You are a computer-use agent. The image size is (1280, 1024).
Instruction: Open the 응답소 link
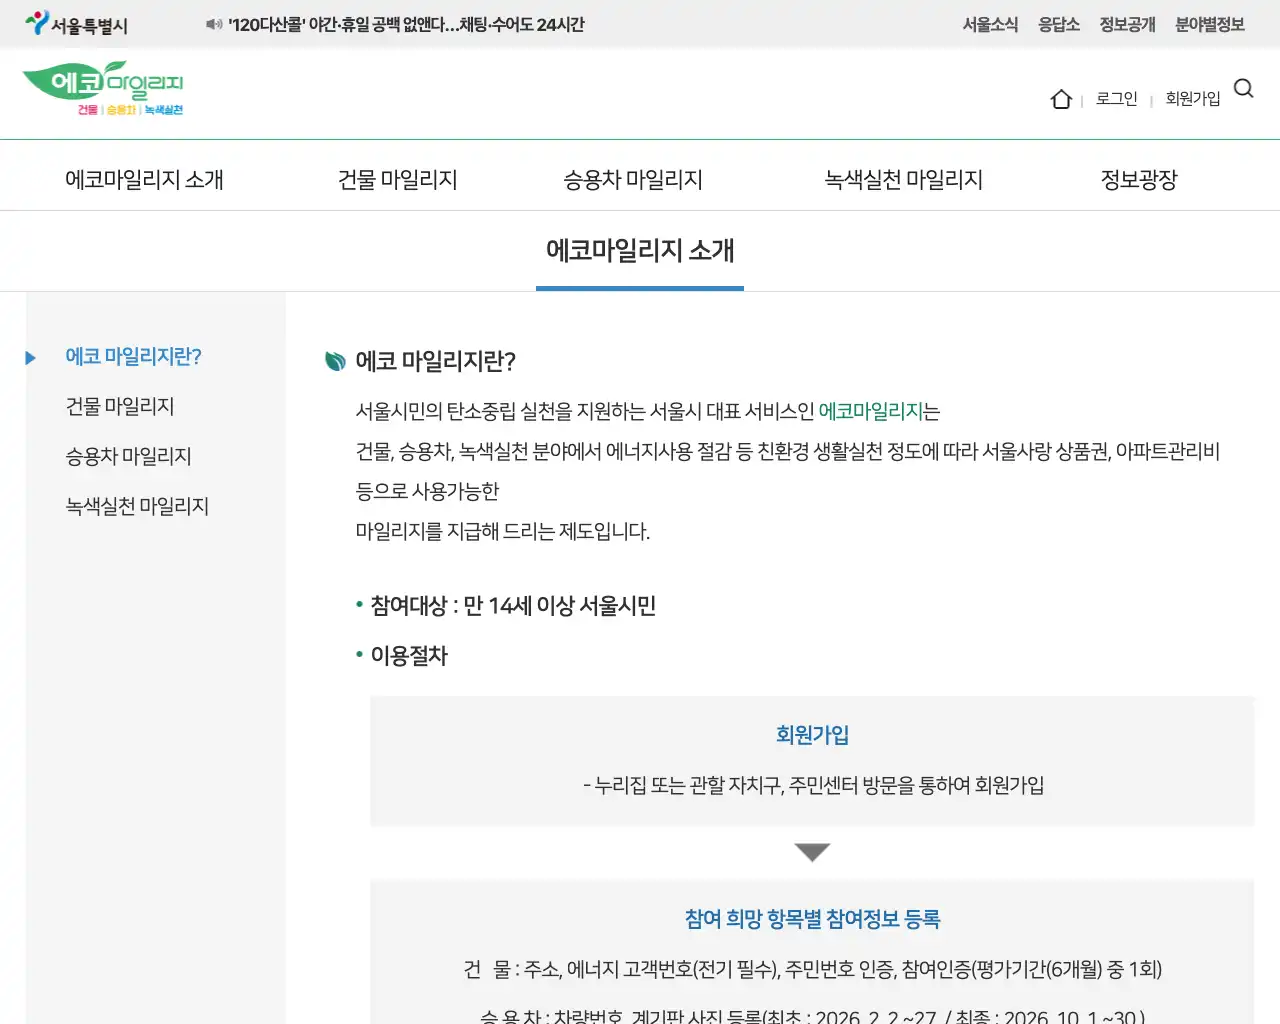tap(1059, 24)
